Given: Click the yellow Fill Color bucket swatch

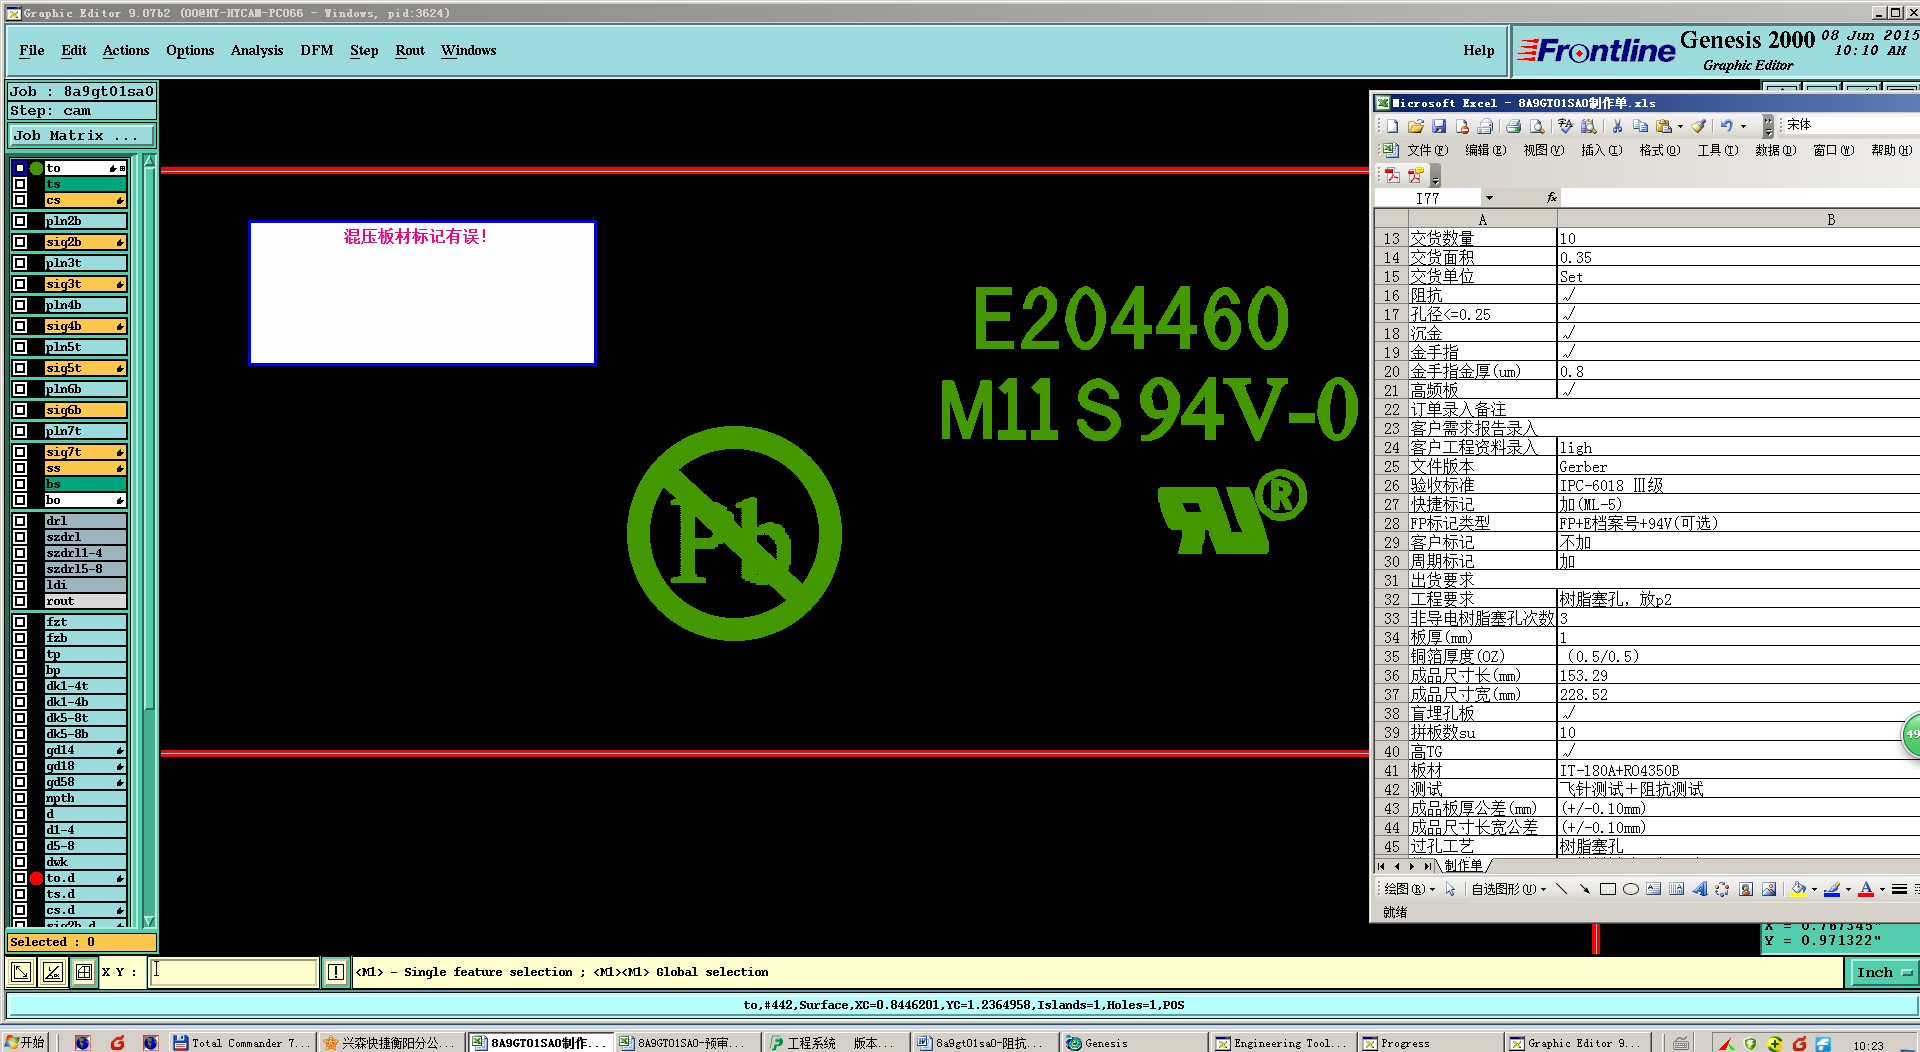Looking at the screenshot, I should point(1799,889).
